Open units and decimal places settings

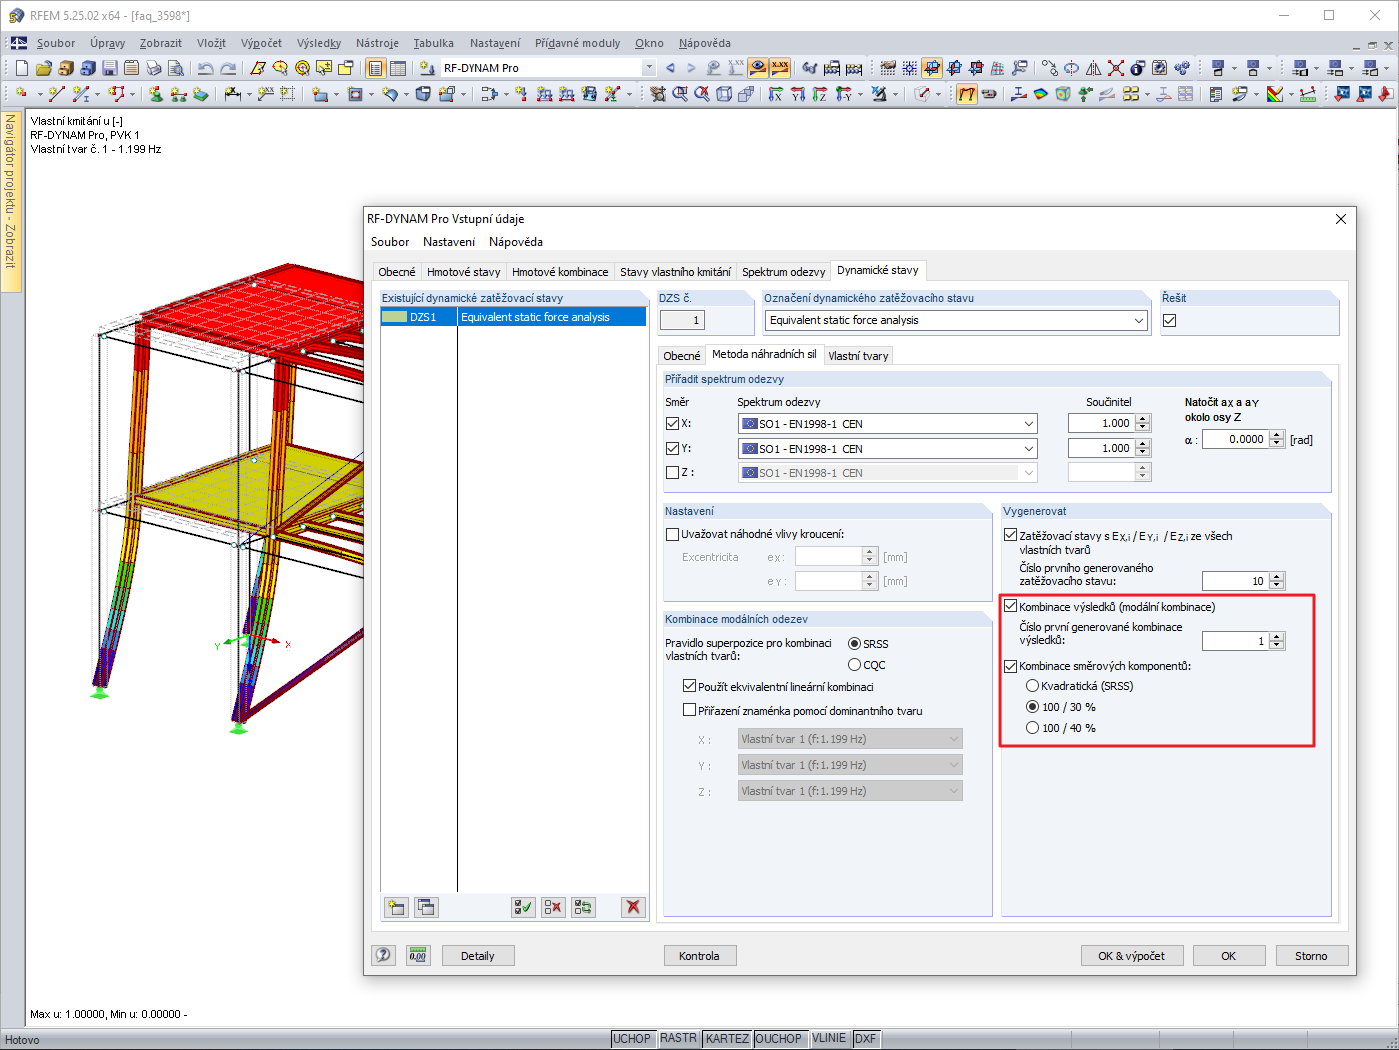pos(417,955)
